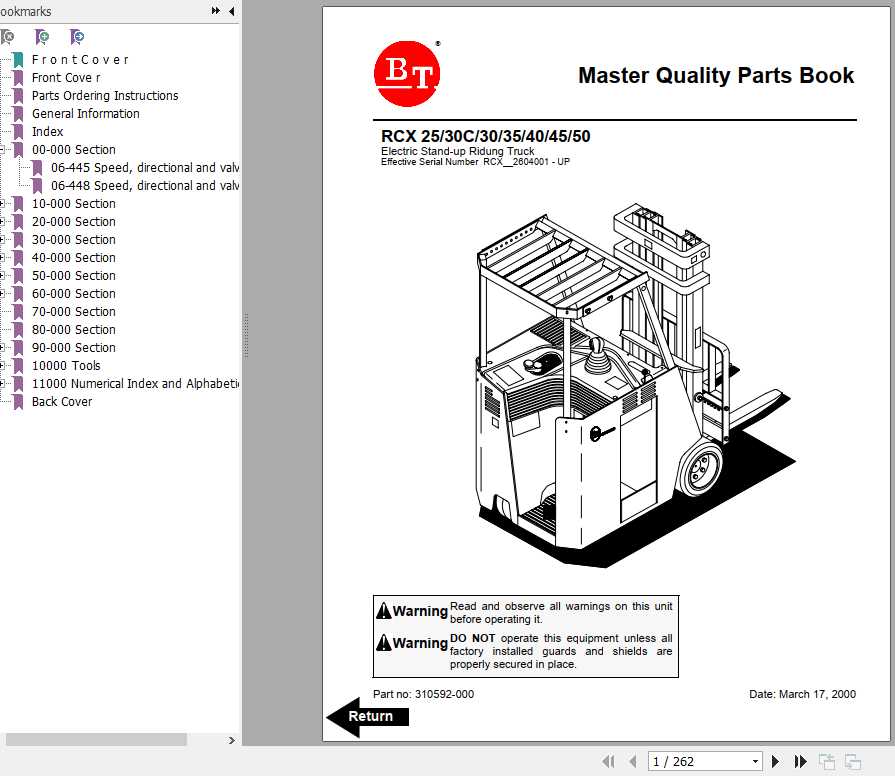Click the go-to bookmark icon
This screenshot has height=776, width=895.
pos(76,36)
